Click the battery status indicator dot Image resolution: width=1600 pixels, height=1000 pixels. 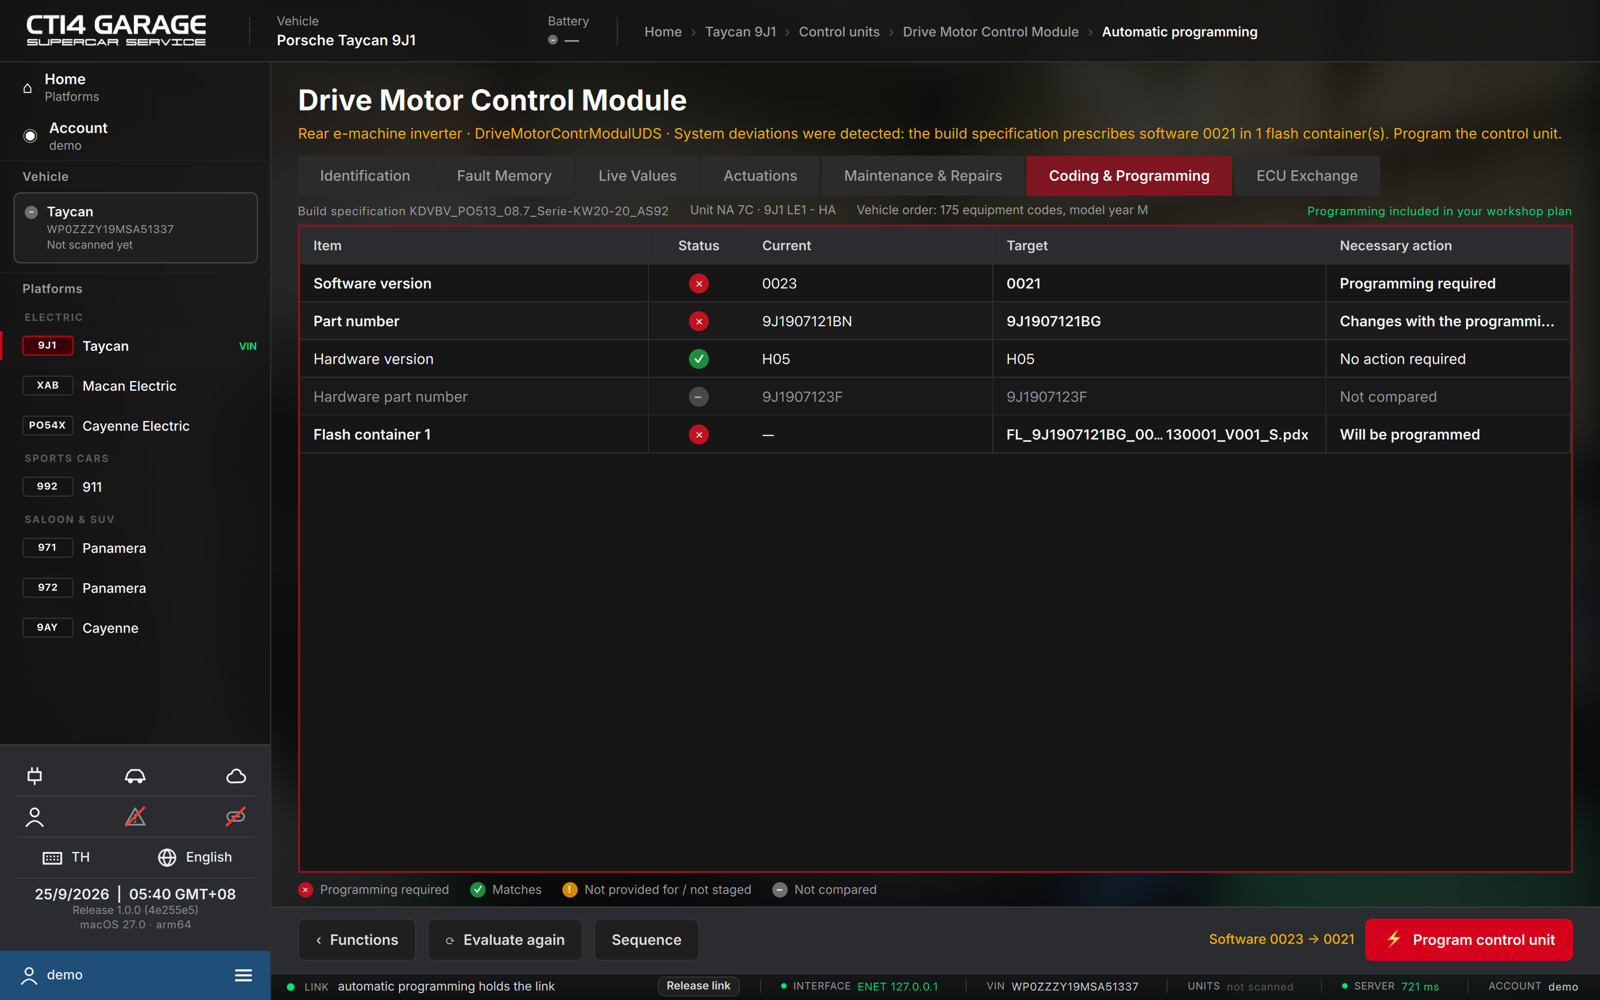tap(553, 40)
